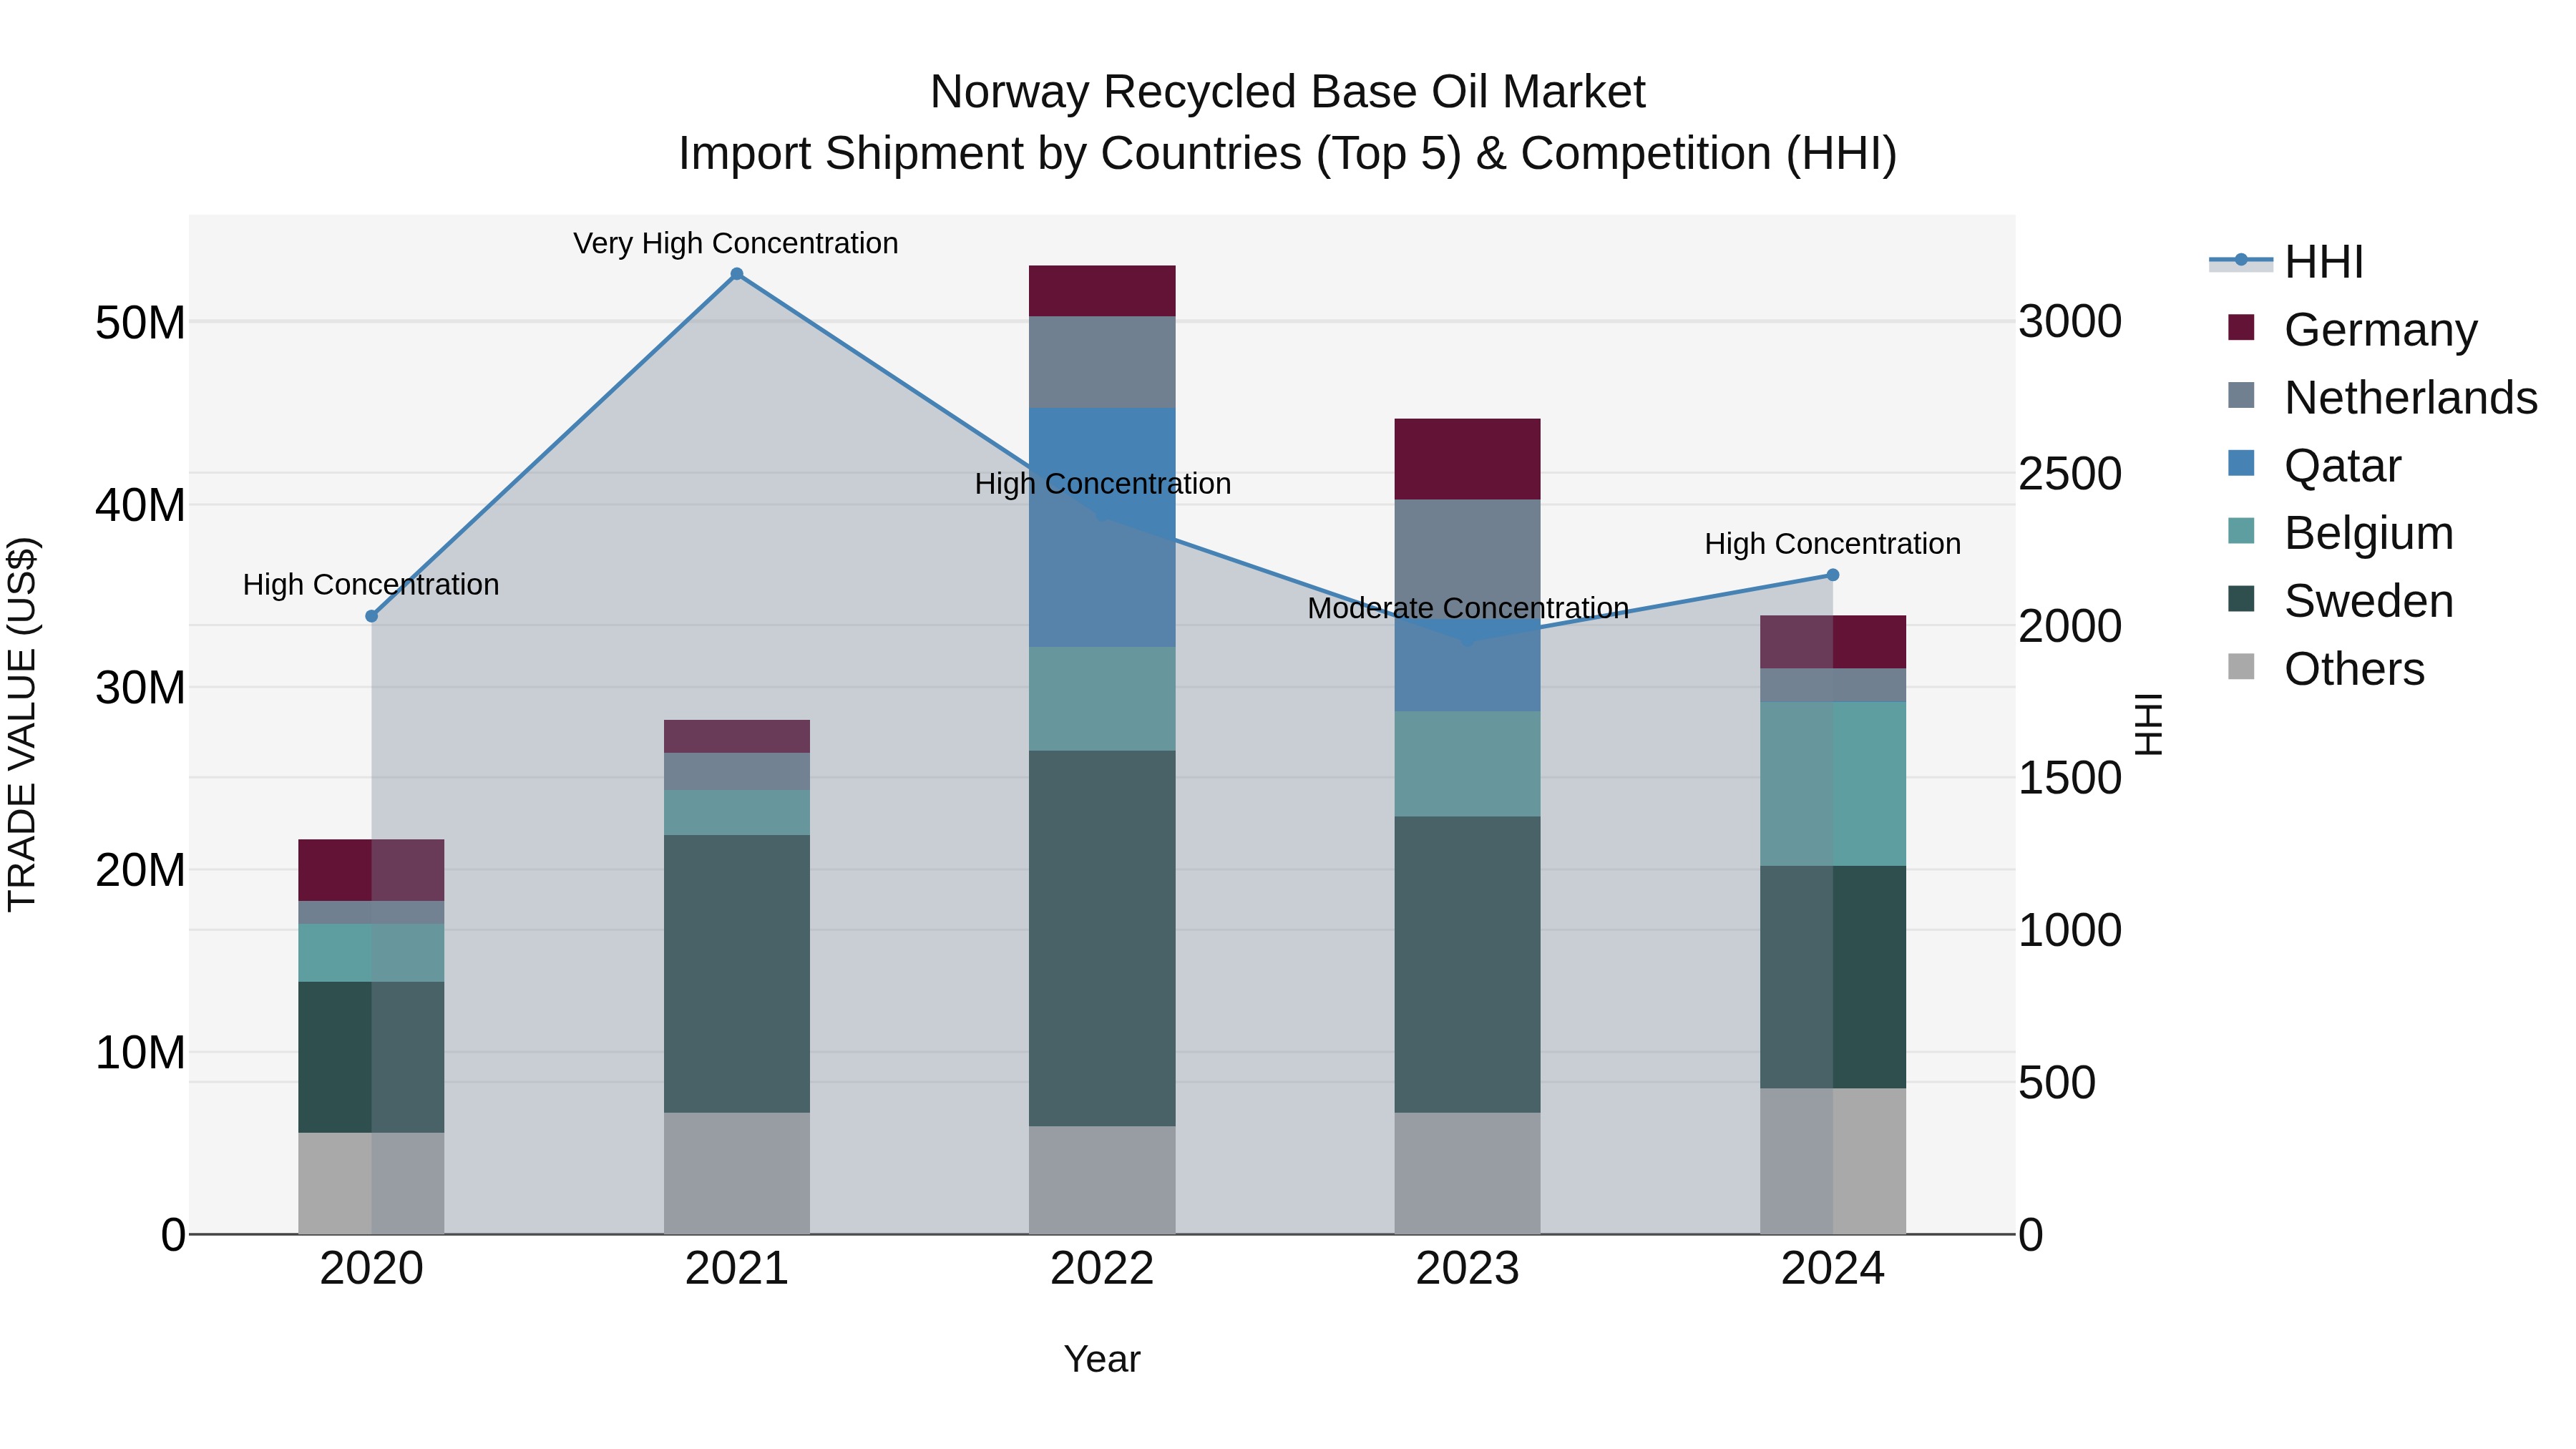Image resolution: width=2576 pixels, height=1449 pixels.
Task: Click the 50M left axis tick label
Action: (x=140, y=323)
